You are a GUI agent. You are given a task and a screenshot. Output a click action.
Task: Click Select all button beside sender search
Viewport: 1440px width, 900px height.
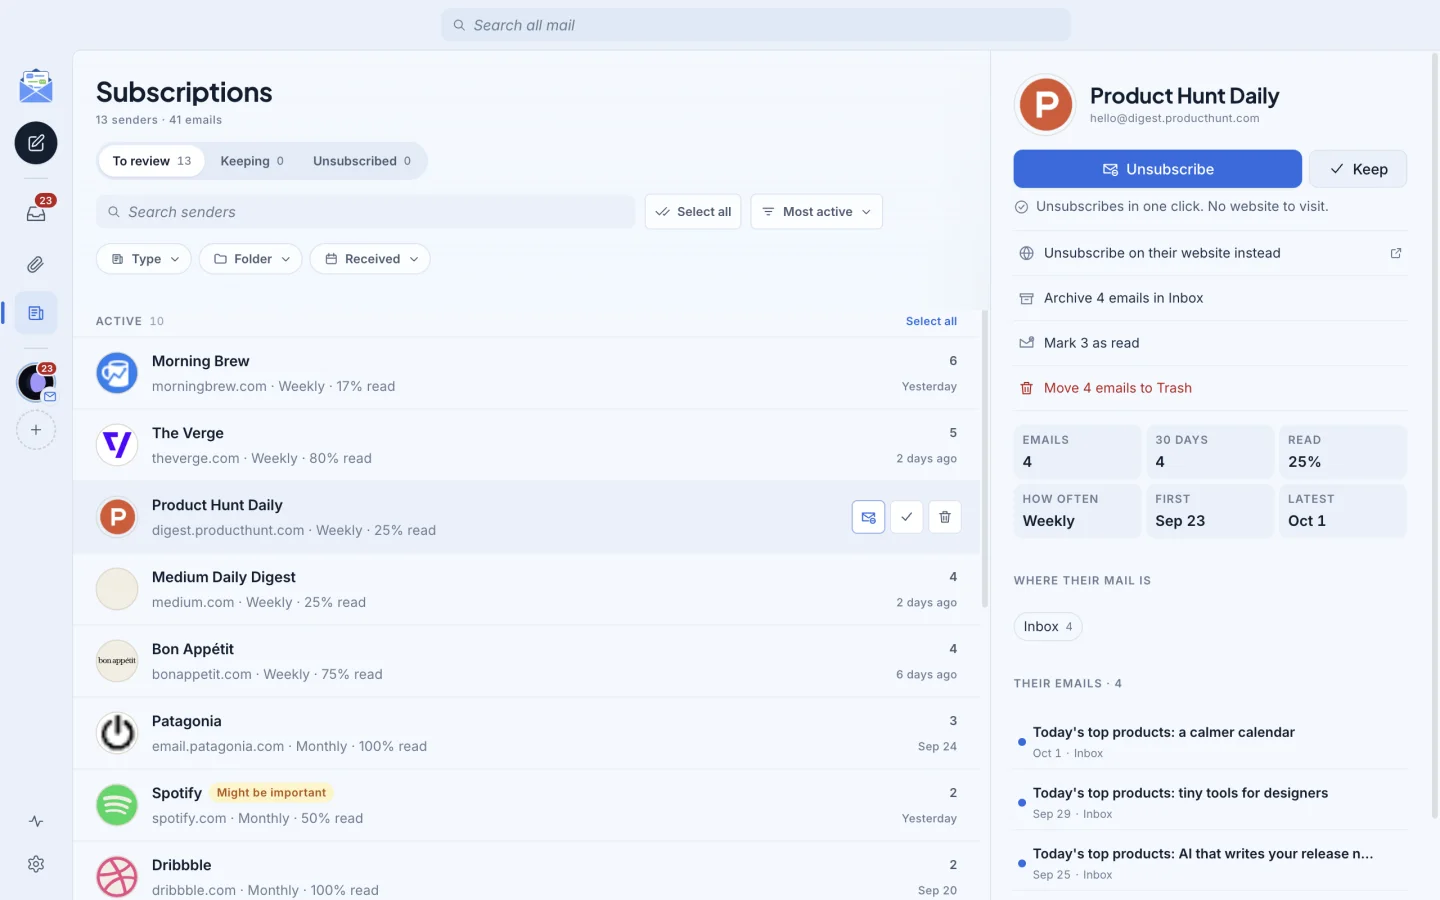(693, 212)
